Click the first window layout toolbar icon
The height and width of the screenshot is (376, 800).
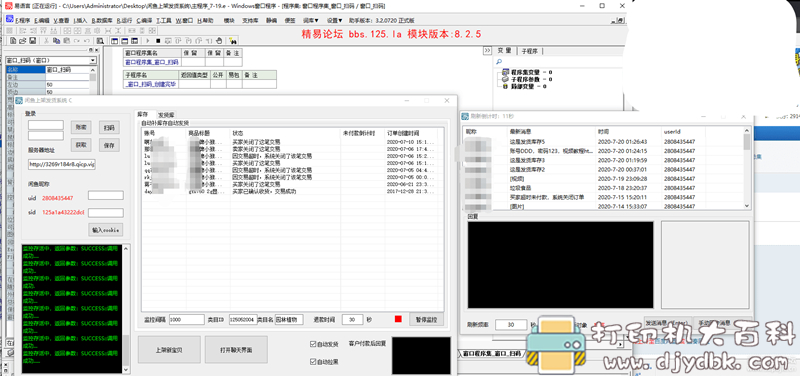coord(114,40)
